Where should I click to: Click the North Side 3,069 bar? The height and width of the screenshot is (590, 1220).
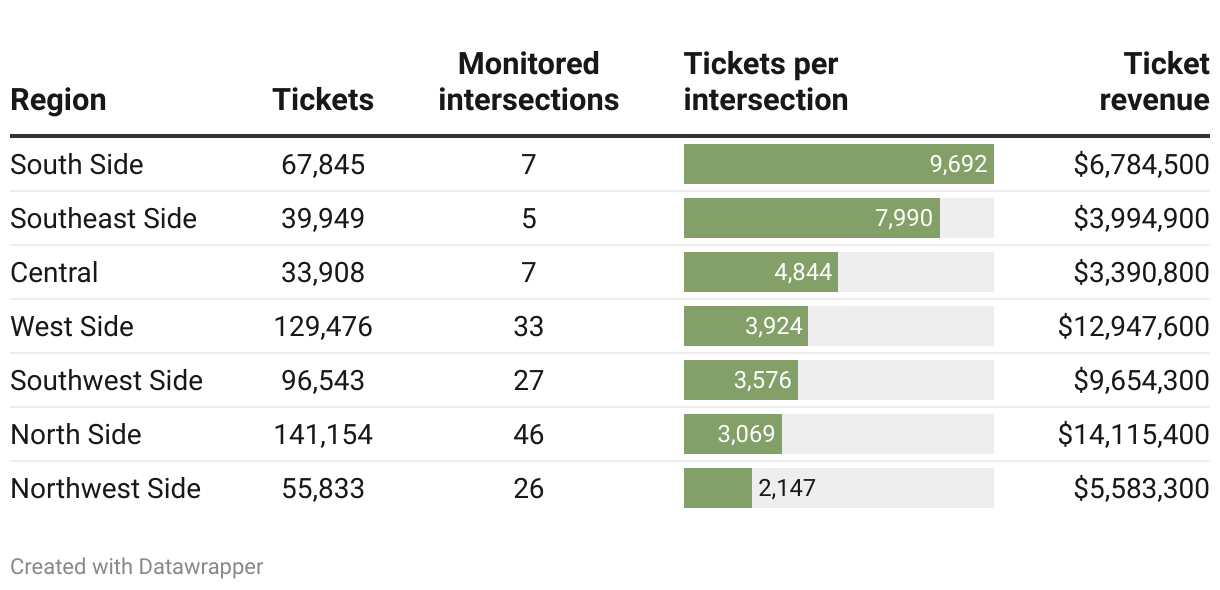click(x=732, y=434)
